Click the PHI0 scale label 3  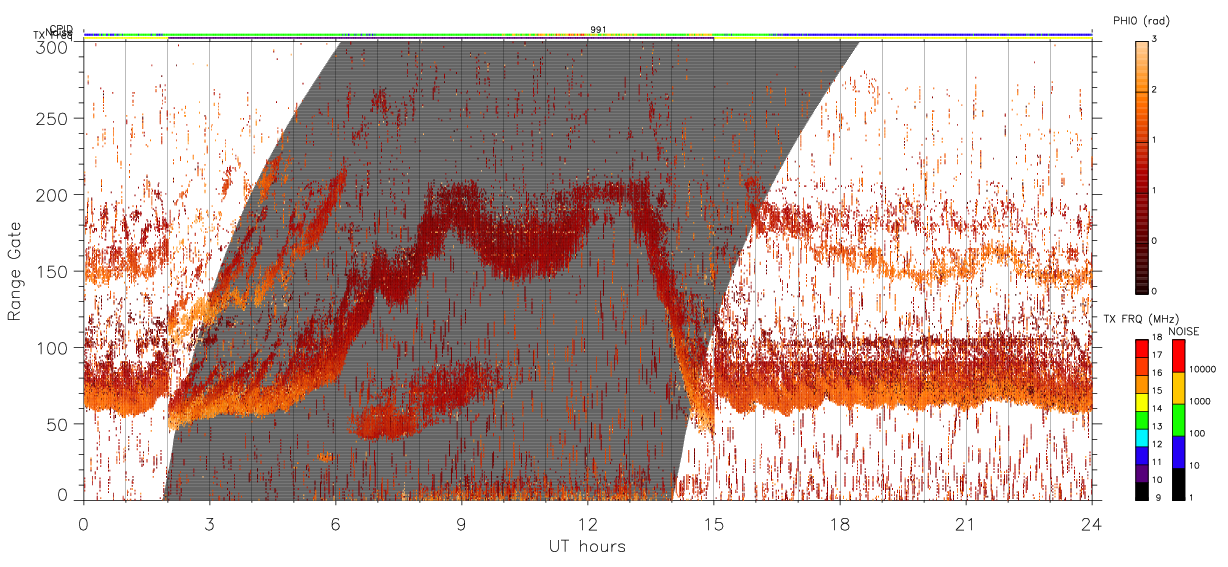click(x=1156, y=39)
